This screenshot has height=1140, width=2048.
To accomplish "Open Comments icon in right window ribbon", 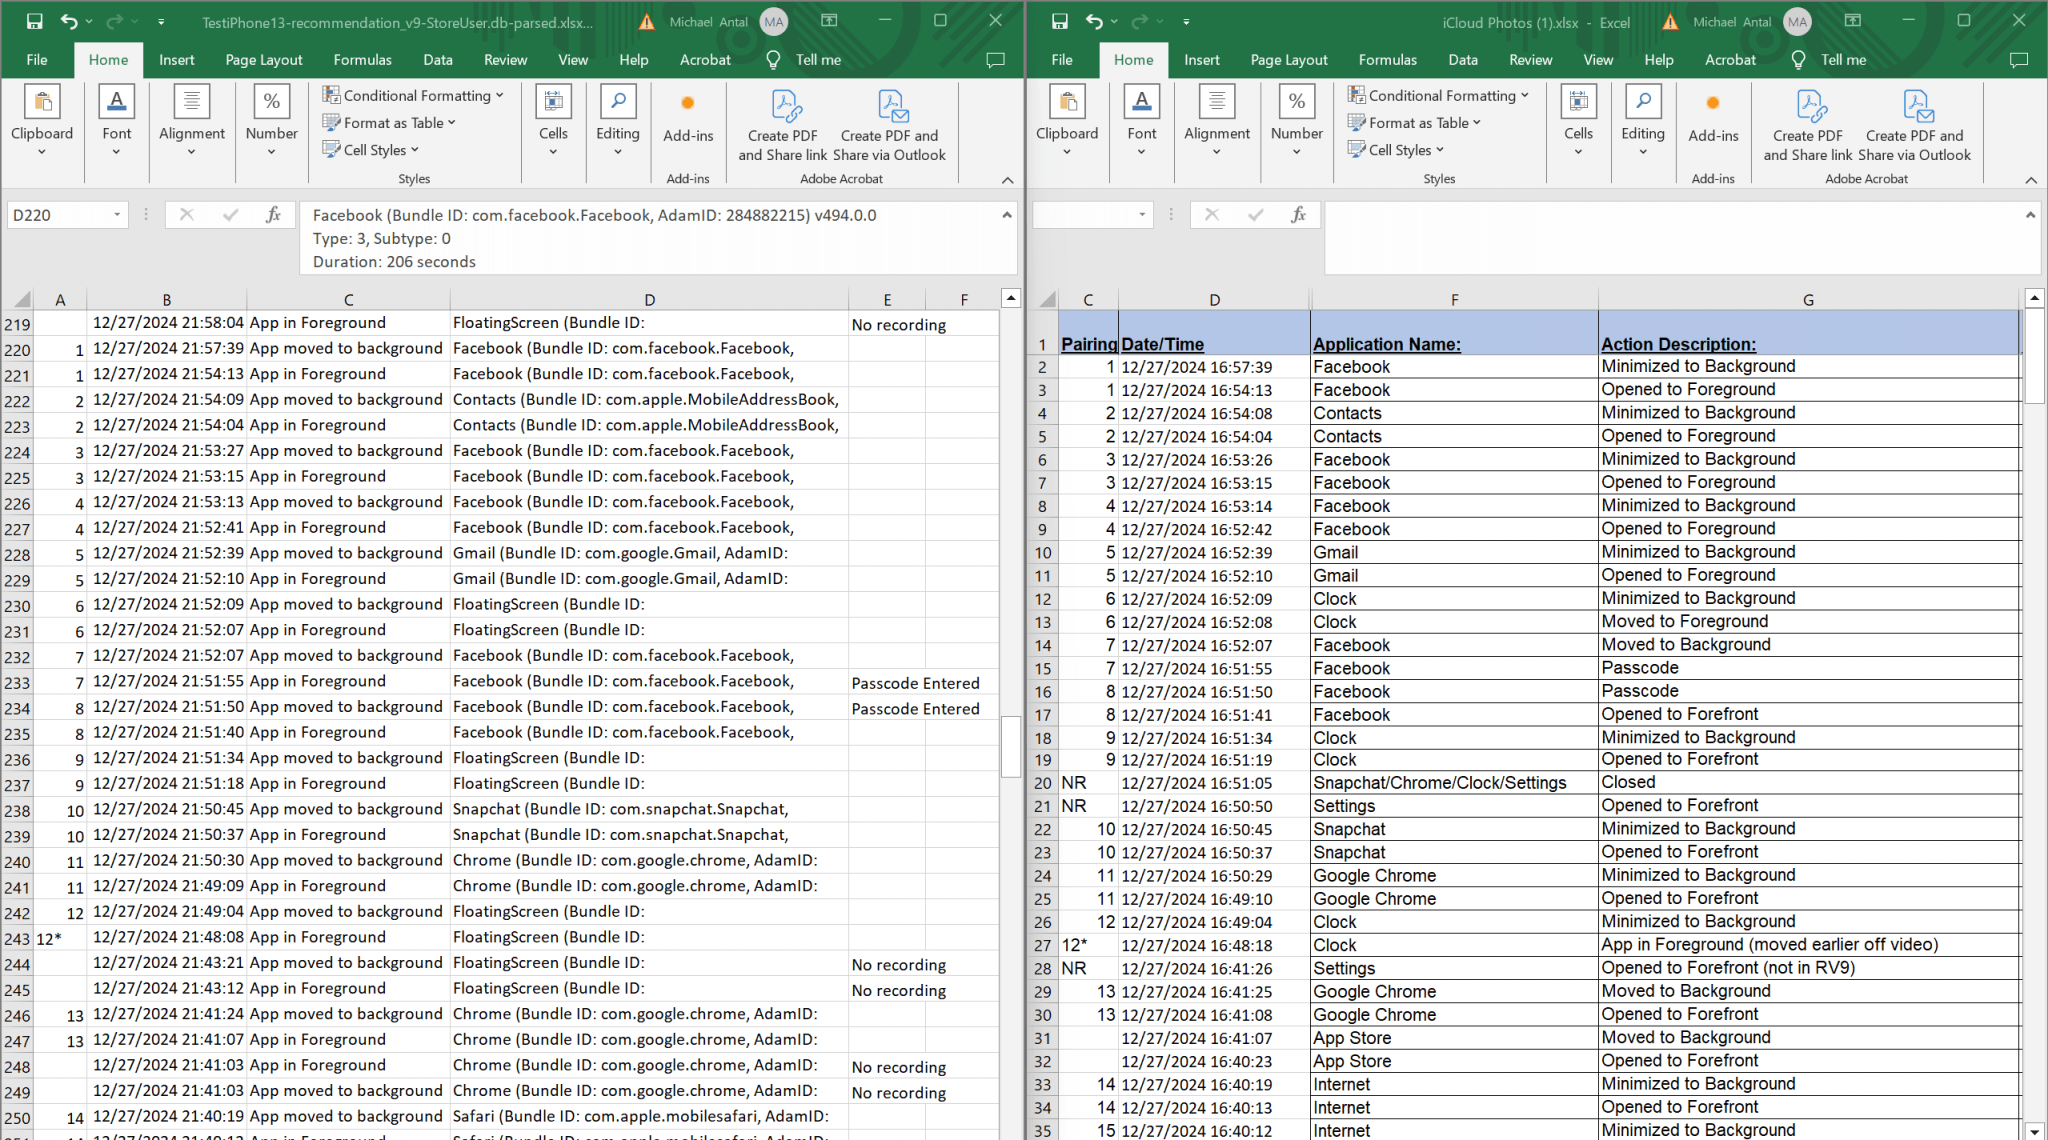I will coord(2019,60).
